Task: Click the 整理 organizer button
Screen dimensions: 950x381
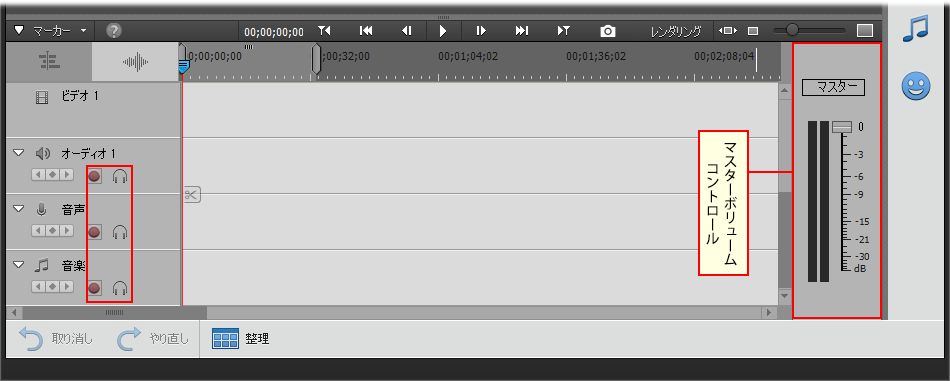Action: pyautogui.click(x=241, y=339)
